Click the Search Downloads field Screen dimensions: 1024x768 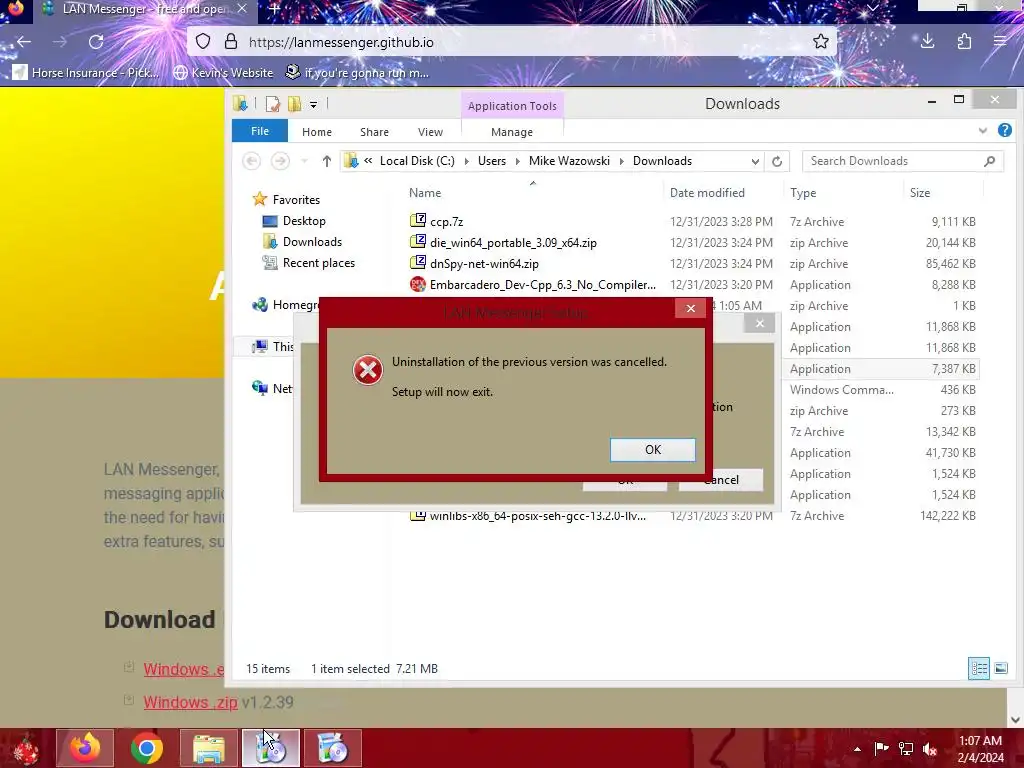pyautogui.click(x=903, y=161)
